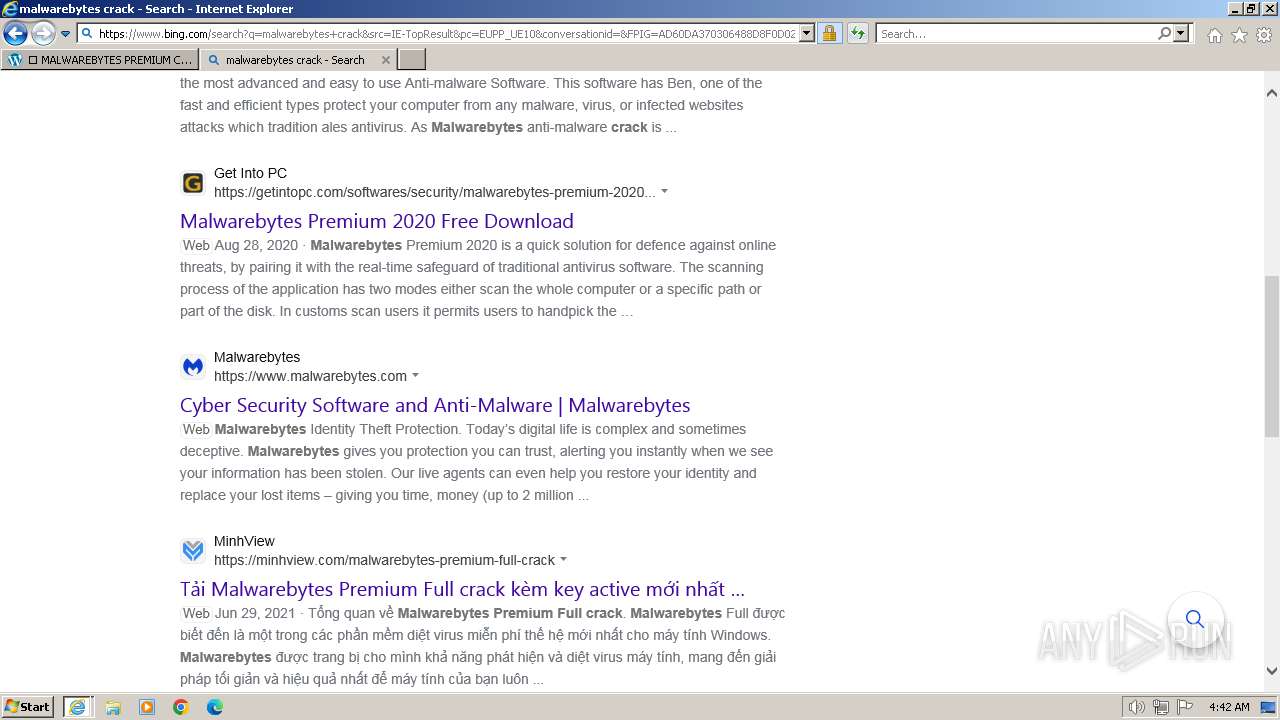Viewport: 1280px width, 720px height.
Task: Open Favorites star icon
Action: coord(1239,35)
